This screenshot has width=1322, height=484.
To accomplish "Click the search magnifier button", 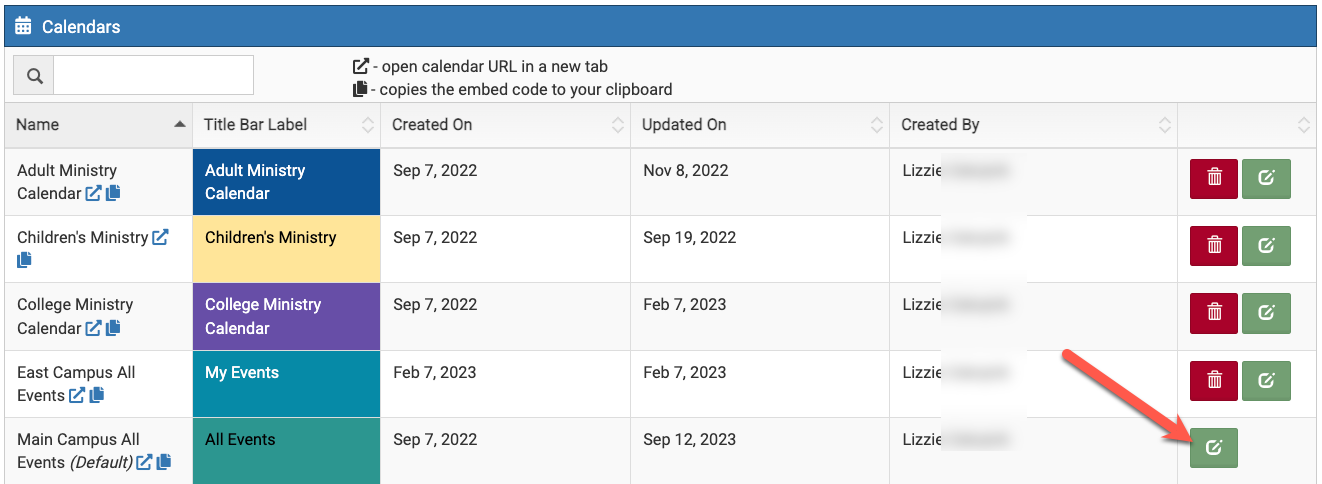I will (x=34, y=75).
